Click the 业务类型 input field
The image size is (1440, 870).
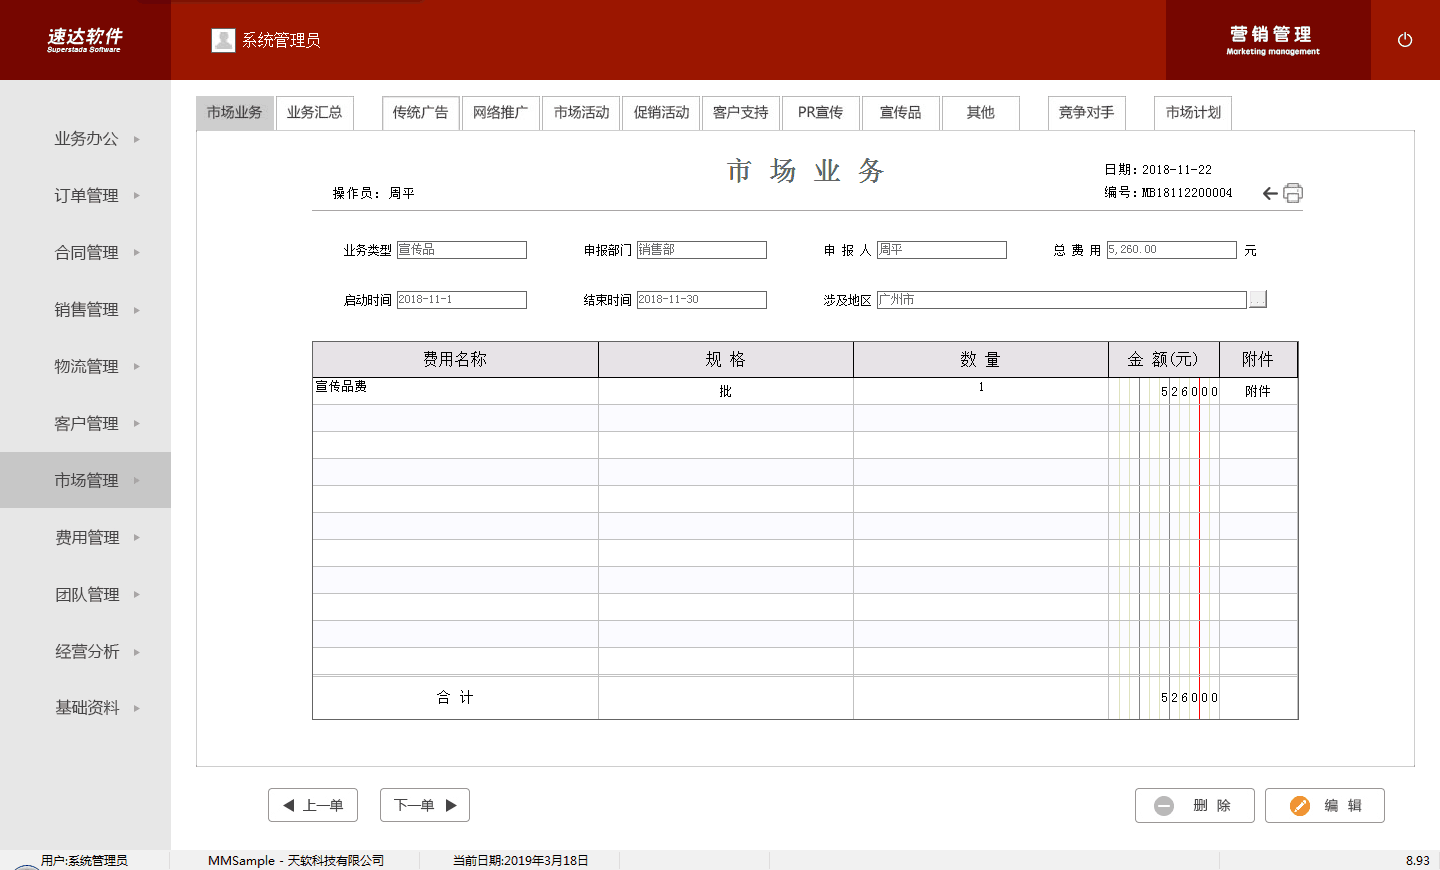[461, 250]
